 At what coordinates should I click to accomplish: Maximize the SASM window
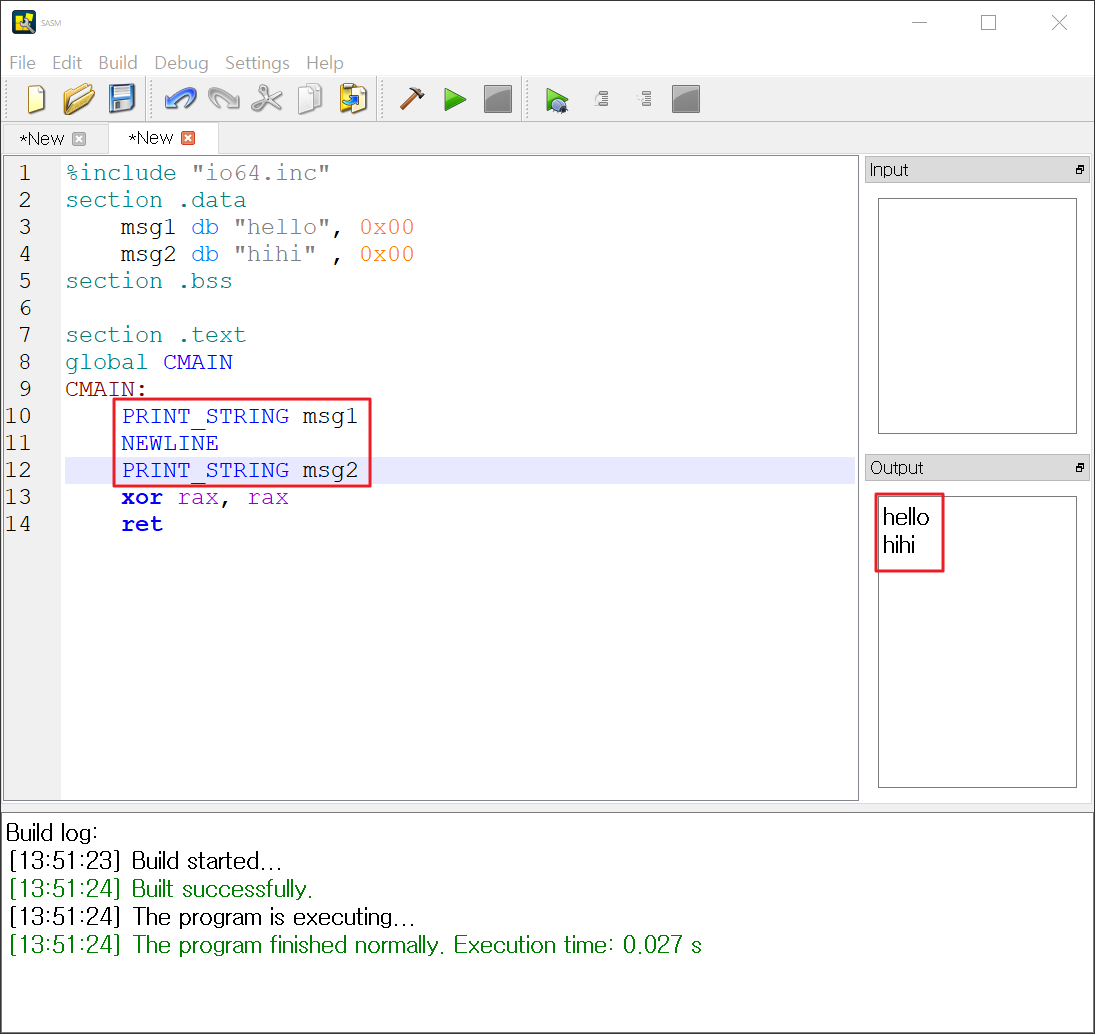[988, 23]
